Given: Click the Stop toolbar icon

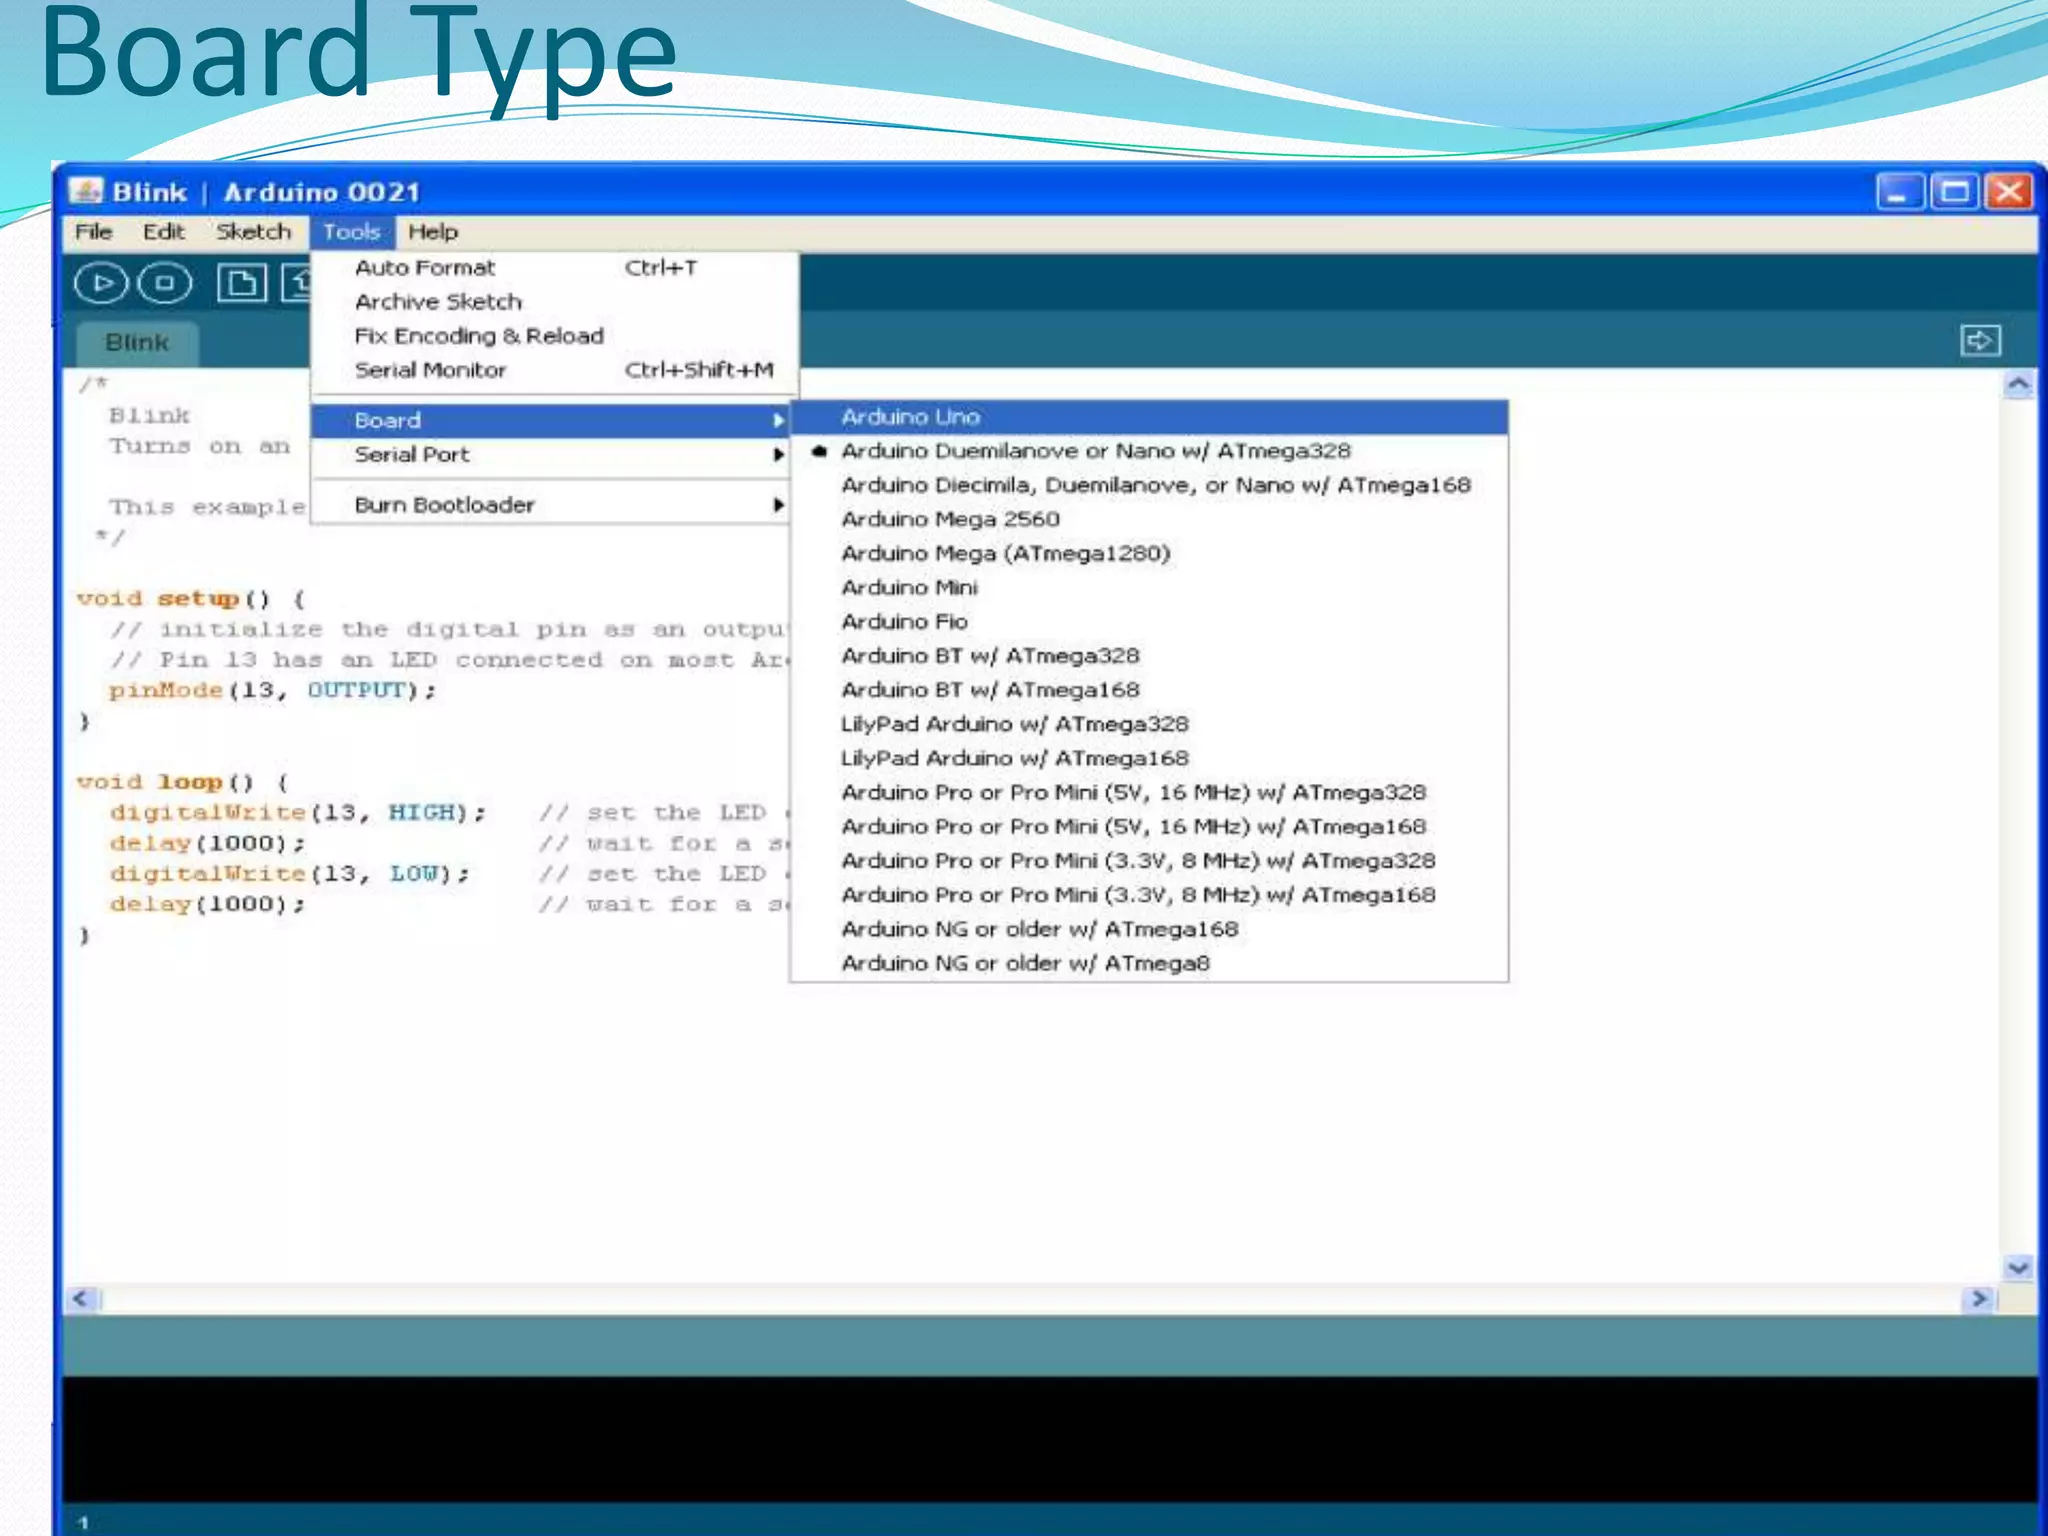Looking at the screenshot, I should pyautogui.click(x=165, y=284).
